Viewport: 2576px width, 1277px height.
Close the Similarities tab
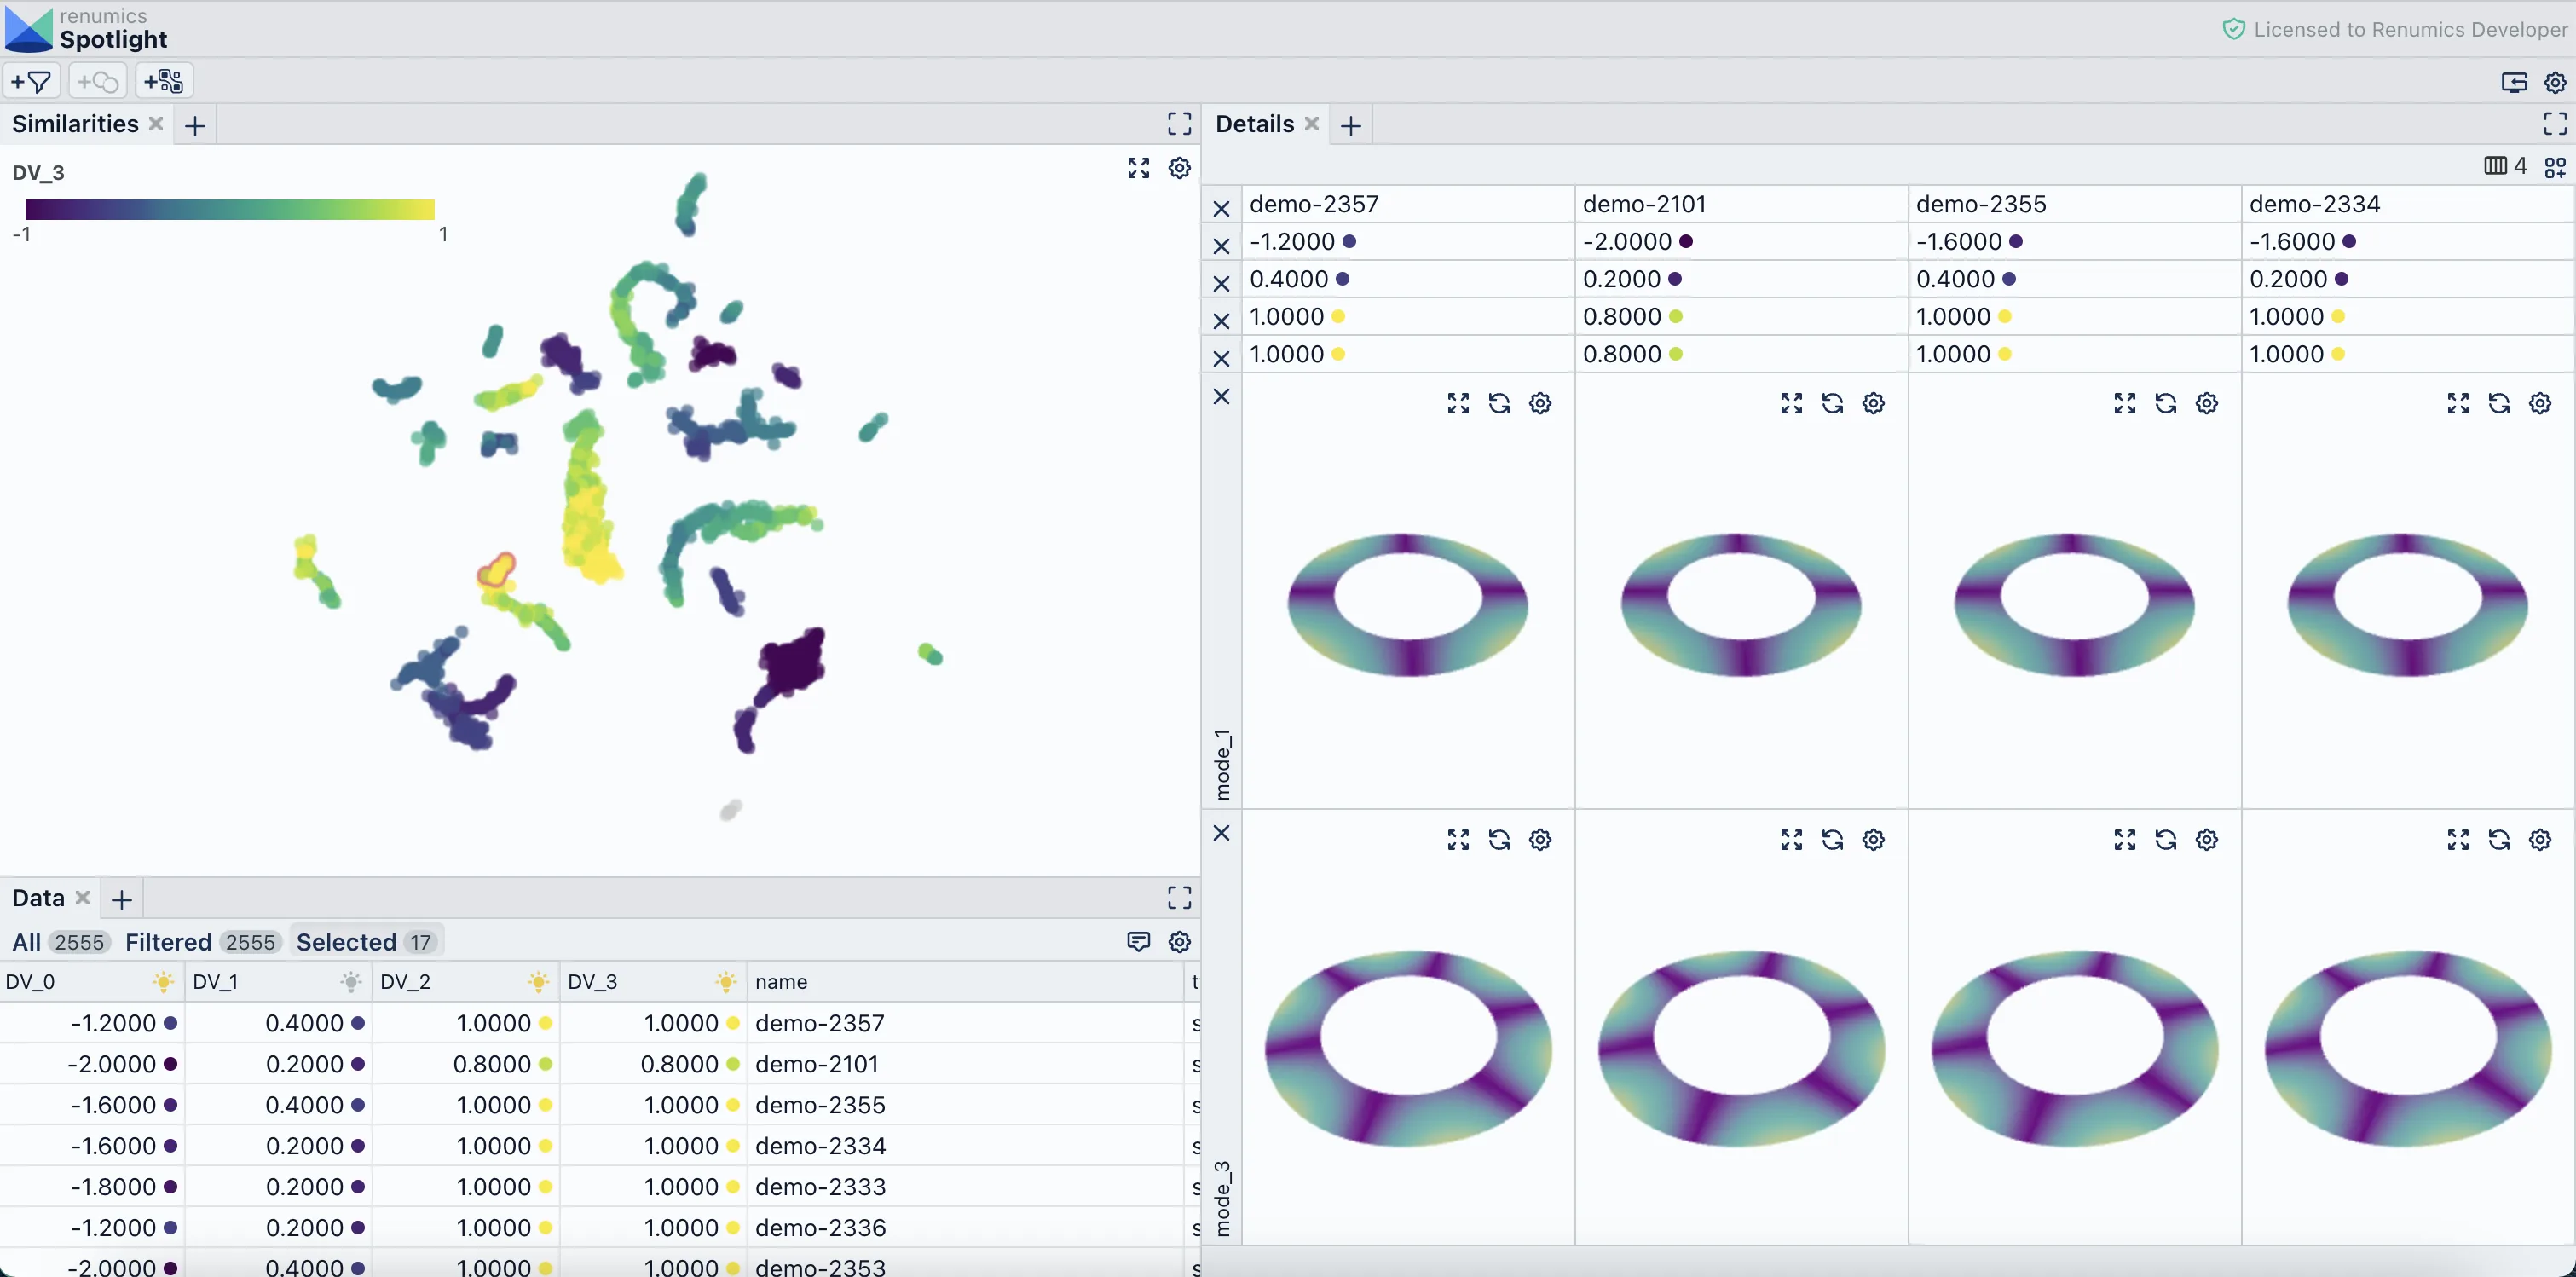[156, 123]
